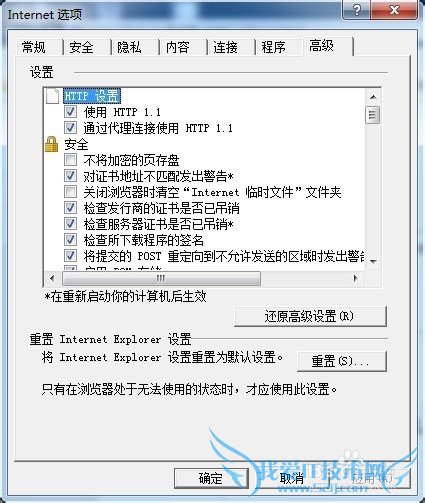Click the padlock icon beside 安全
Viewport: 425px width, 503px height.
[51, 144]
